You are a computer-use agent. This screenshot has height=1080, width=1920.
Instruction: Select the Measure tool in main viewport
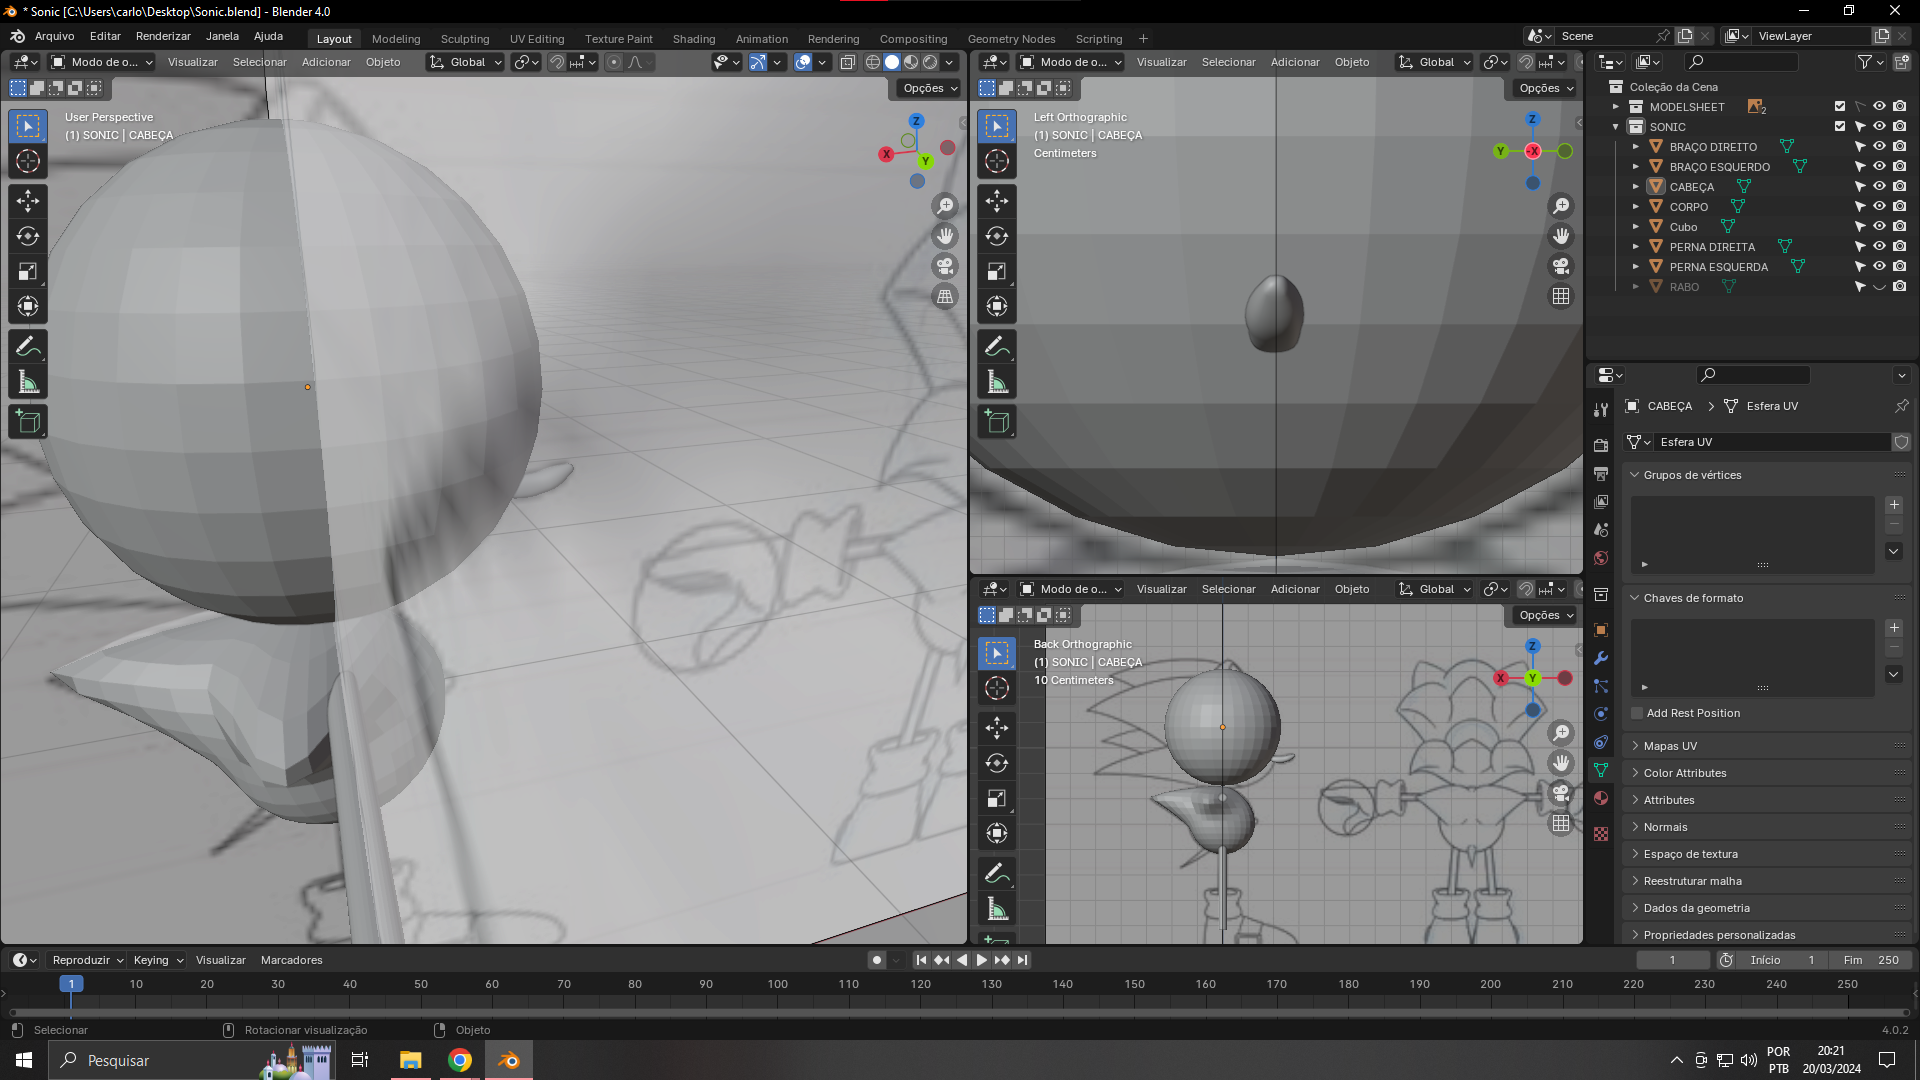point(28,382)
